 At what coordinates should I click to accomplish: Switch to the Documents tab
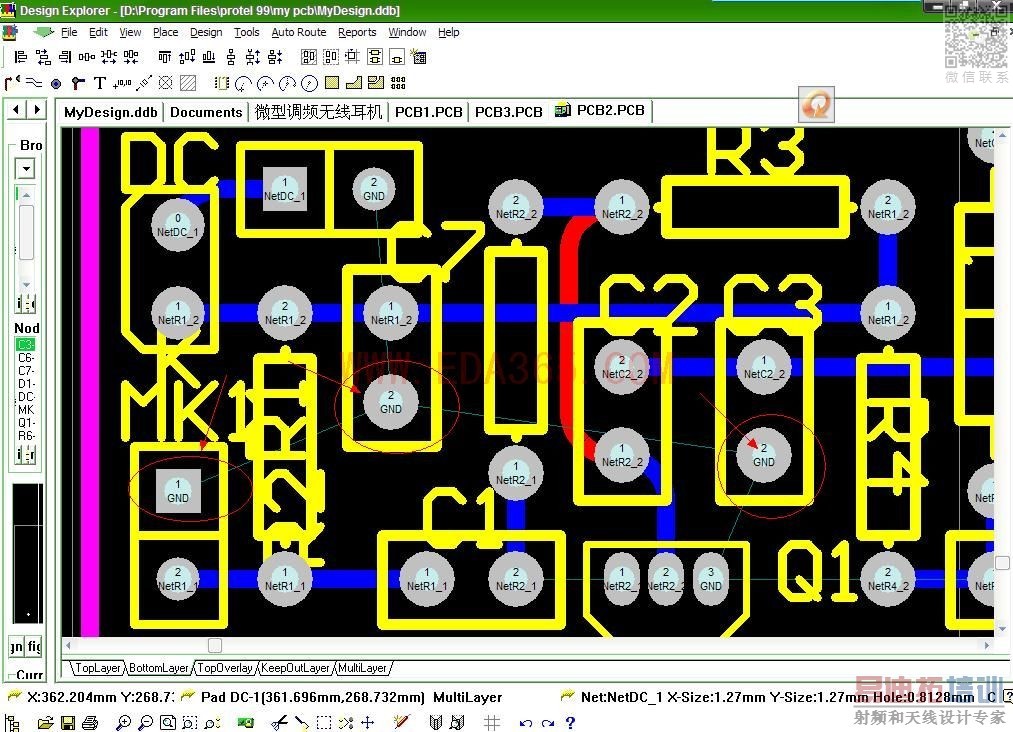click(x=206, y=112)
